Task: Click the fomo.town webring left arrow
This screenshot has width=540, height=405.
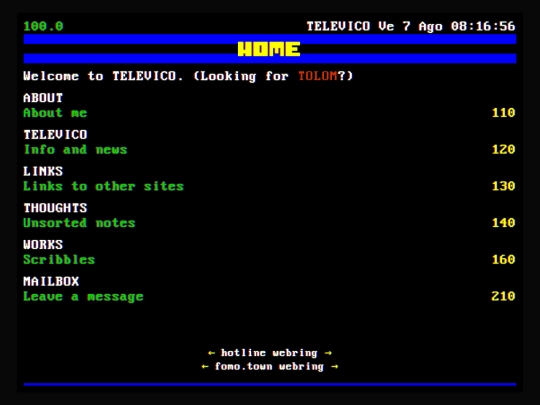Action: (205, 366)
